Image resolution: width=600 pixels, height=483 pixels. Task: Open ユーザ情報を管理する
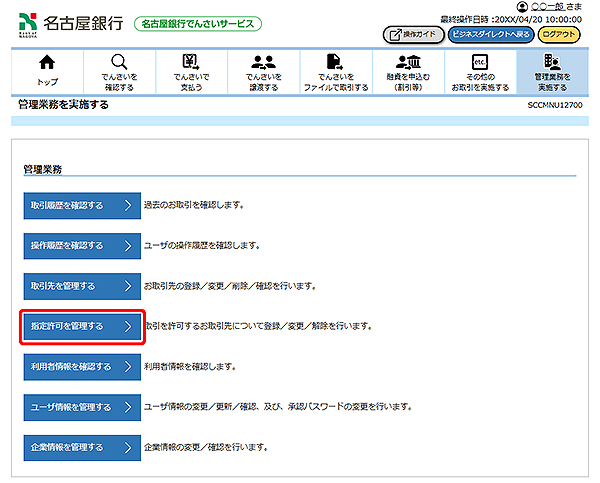[82, 407]
